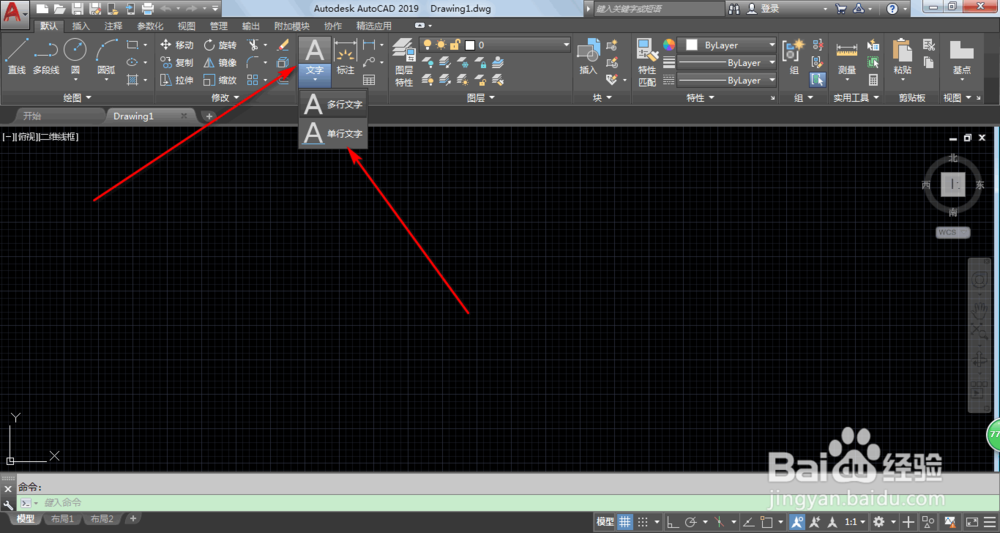1000x533 pixels.
Task: Click the viewport controls [-] label
Action: click(6, 136)
